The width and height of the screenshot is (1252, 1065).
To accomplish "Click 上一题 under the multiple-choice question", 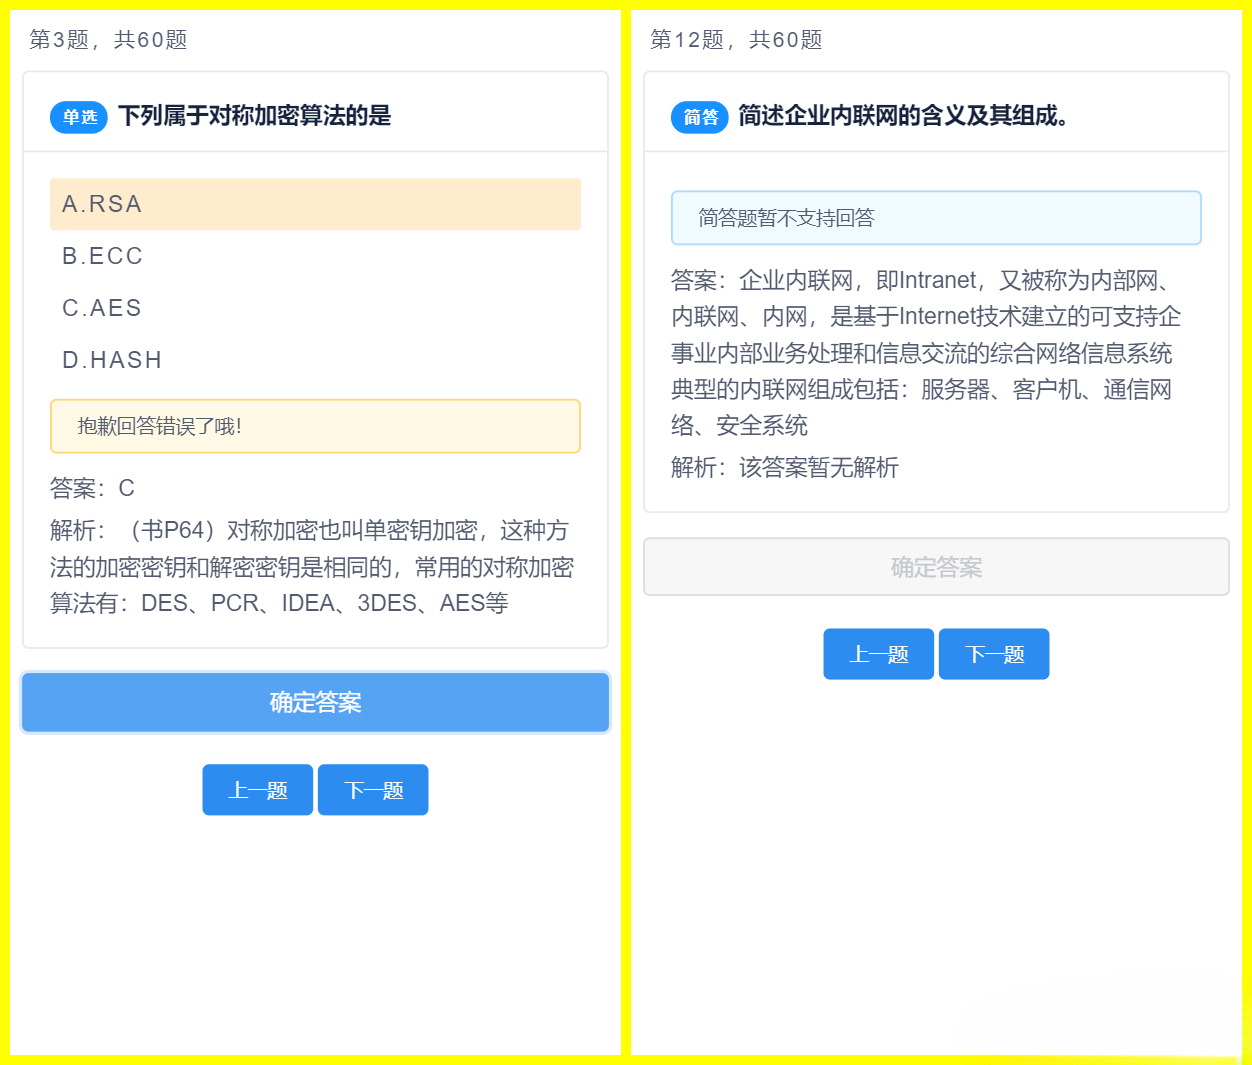I will click(x=257, y=789).
